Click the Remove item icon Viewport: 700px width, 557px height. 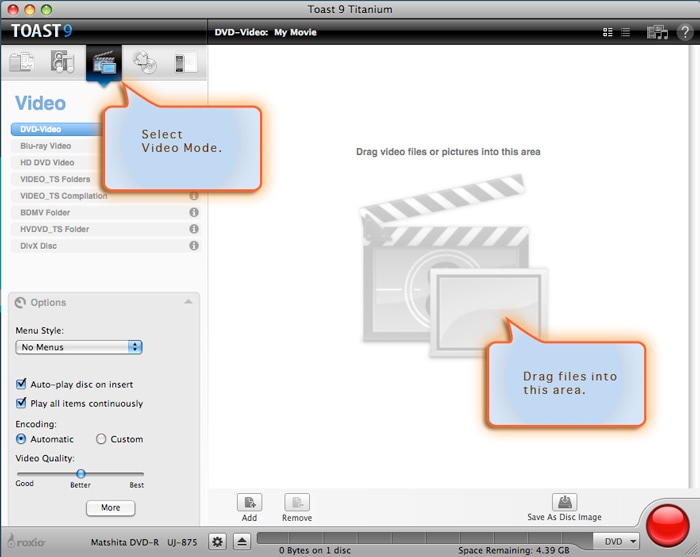297,503
